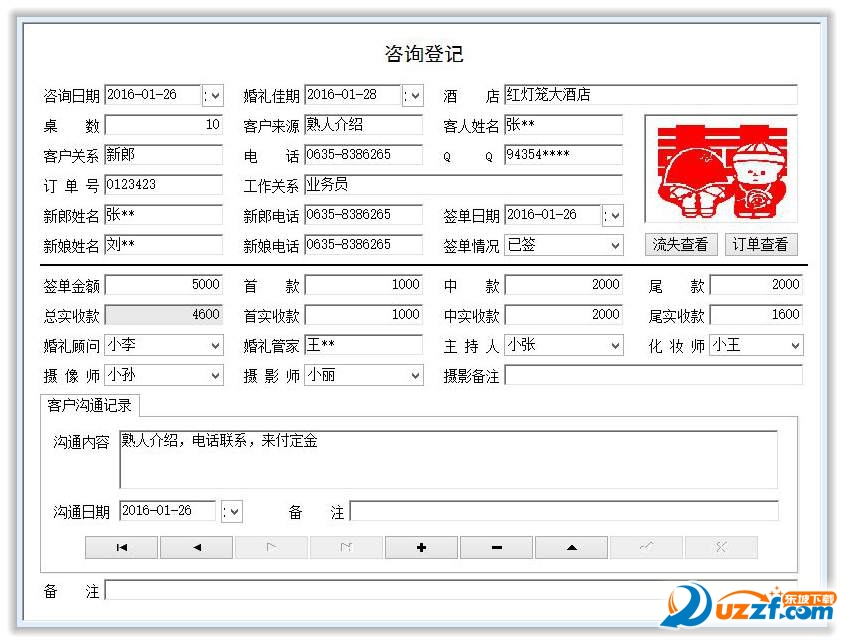Cancel edits with the X navigator icon
Image resolution: width=844 pixels, height=644 pixels.
pos(721,547)
